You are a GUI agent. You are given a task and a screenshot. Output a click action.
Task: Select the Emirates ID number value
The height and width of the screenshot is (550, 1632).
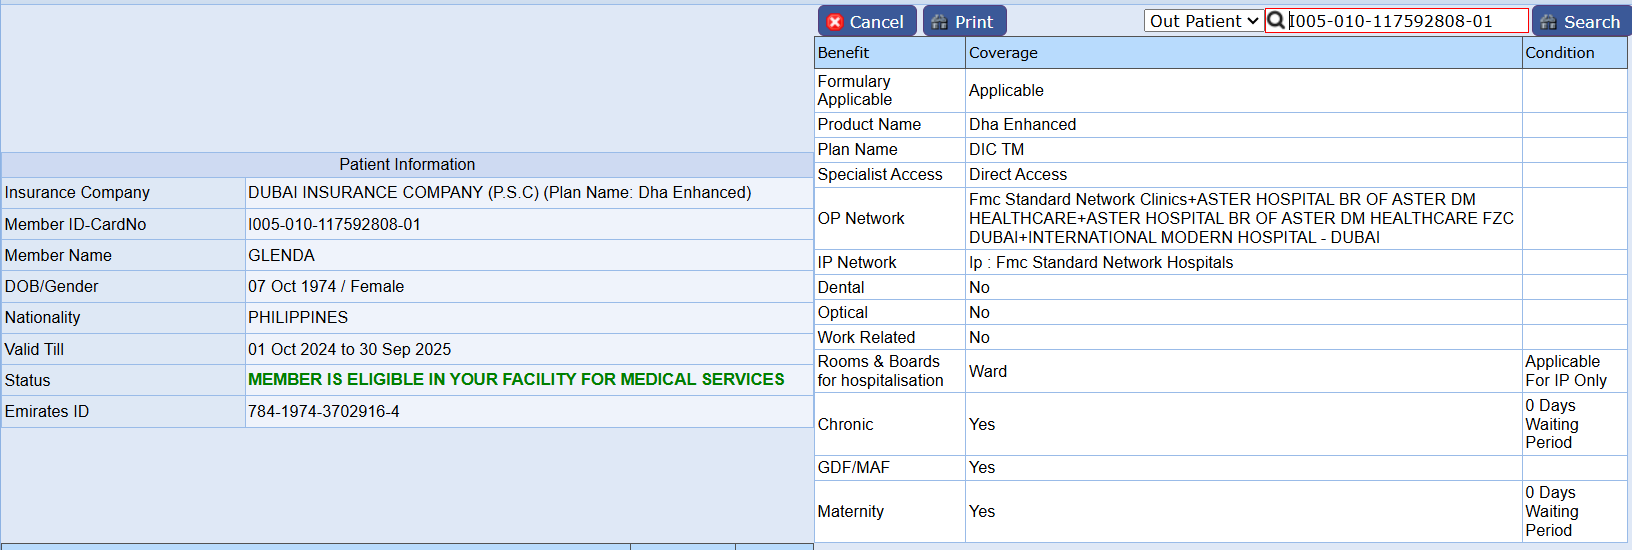pyautogui.click(x=324, y=412)
